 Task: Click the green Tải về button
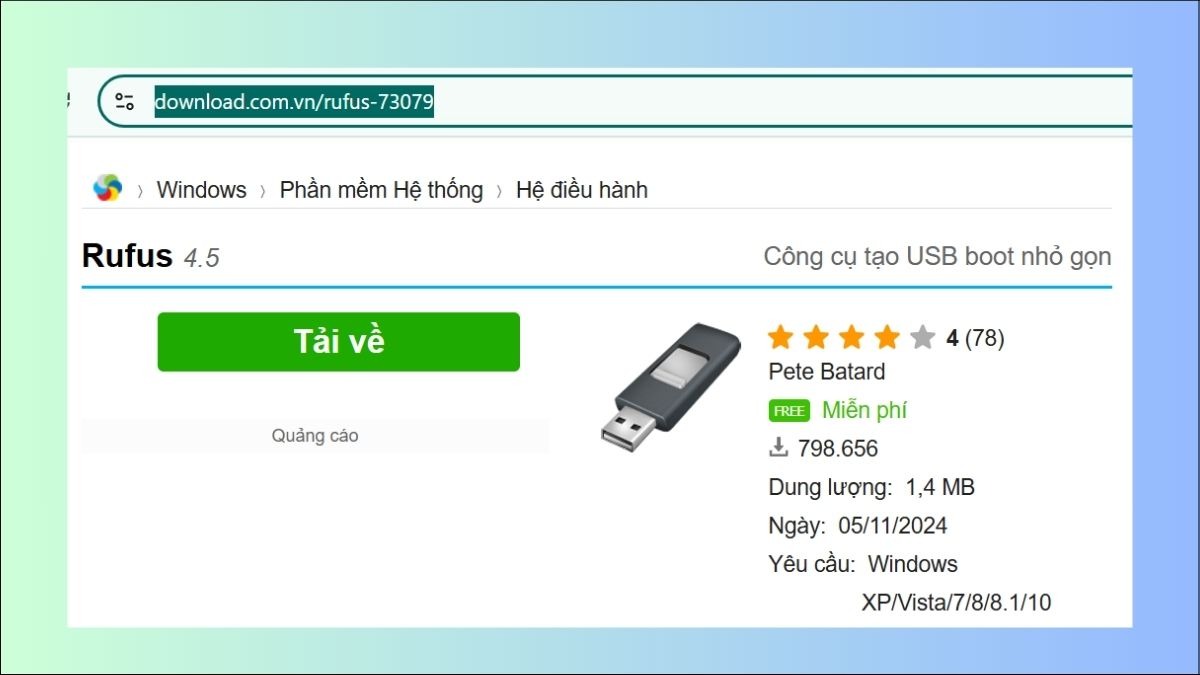(x=339, y=342)
